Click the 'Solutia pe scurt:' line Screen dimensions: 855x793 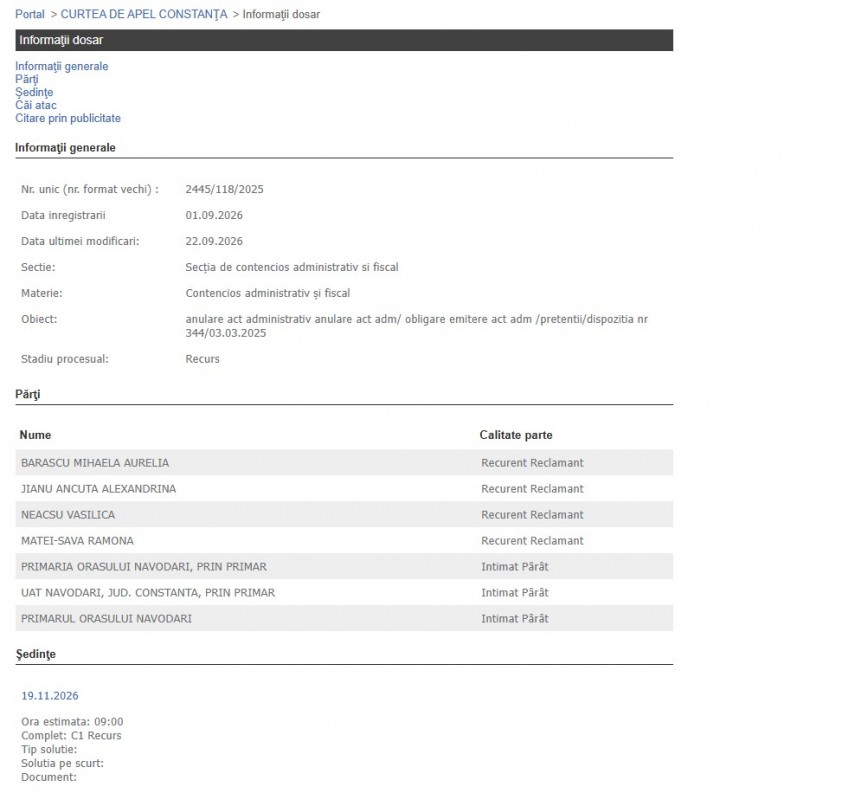click(x=62, y=764)
